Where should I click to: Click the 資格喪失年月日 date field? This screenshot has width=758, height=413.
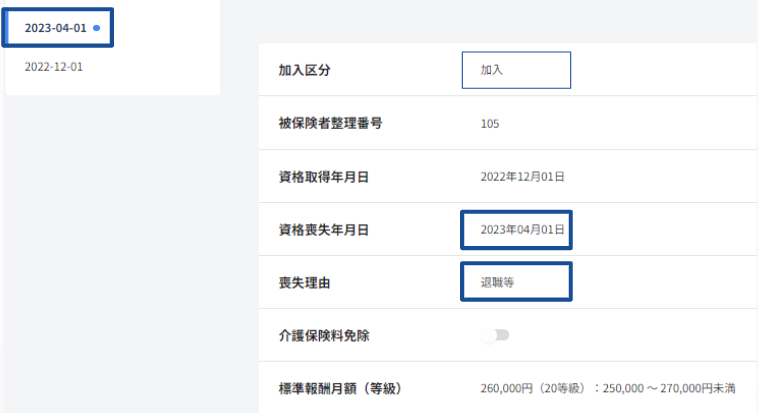(x=516, y=230)
